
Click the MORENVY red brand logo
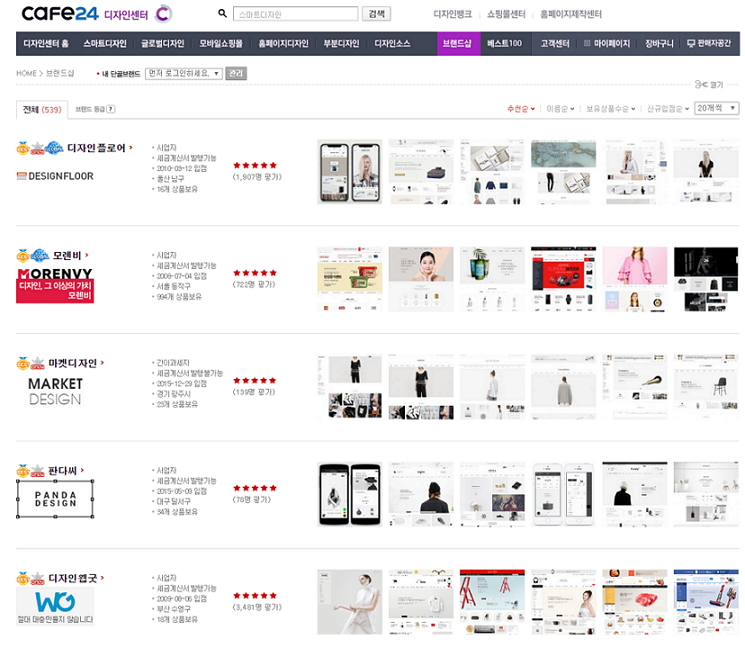coord(55,285)
